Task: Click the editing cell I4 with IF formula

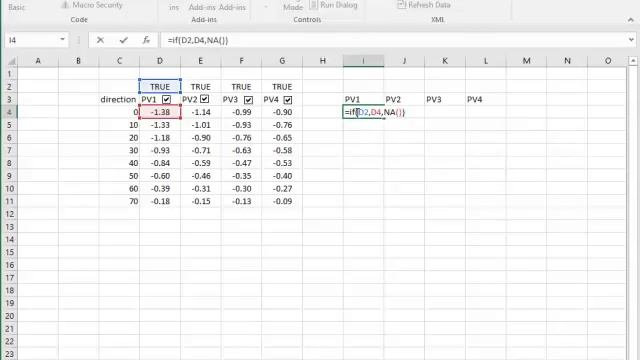Action: tap(363, 112)
